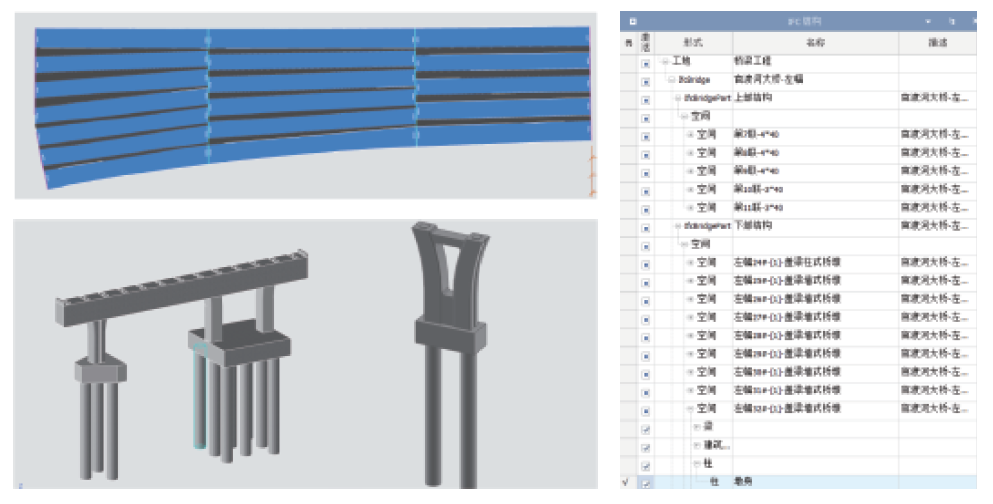Expand the 第7联-4*40 space node
993x504 pixels.
[690, 135]
